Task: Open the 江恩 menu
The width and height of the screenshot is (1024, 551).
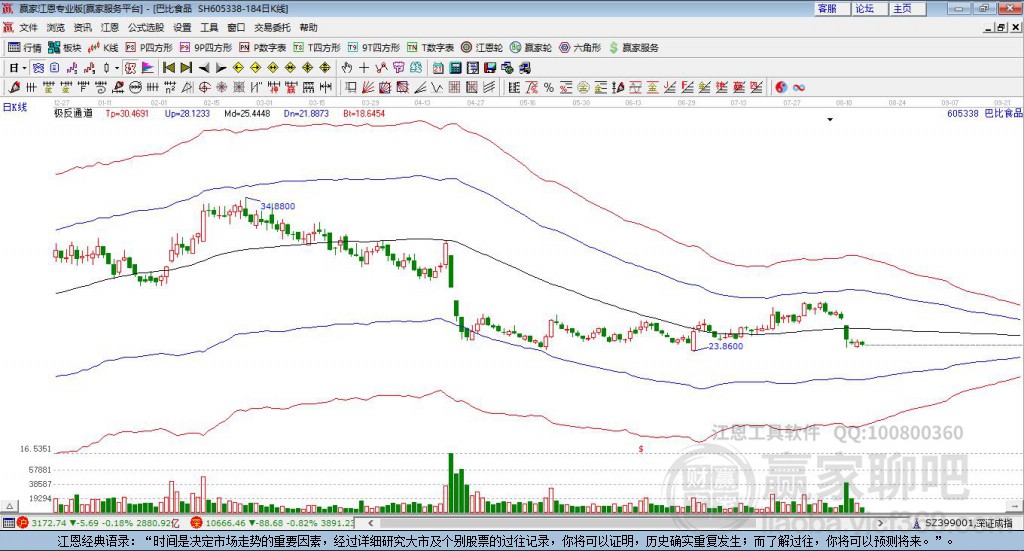Action: point(110,27)
